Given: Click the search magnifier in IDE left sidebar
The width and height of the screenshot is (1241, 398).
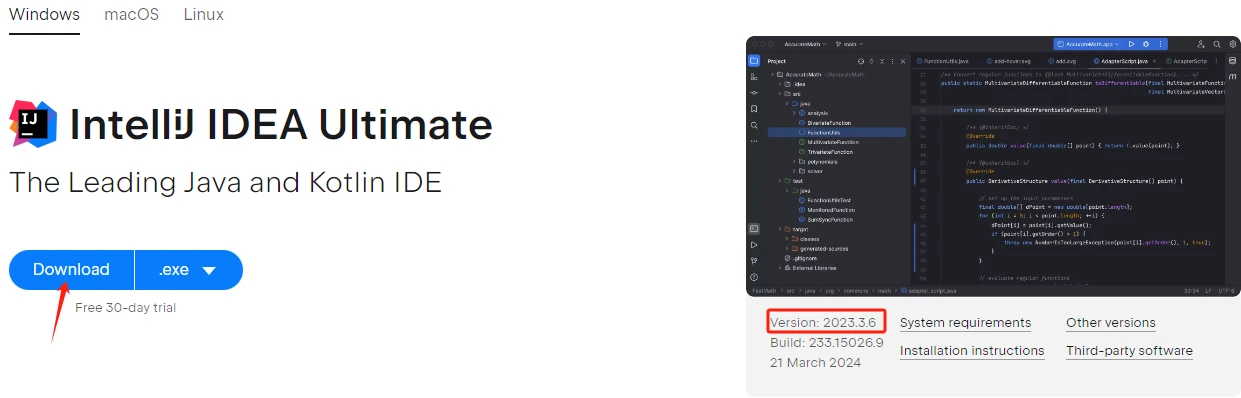Looking at the screenshot, I should (x=754, y=125).
